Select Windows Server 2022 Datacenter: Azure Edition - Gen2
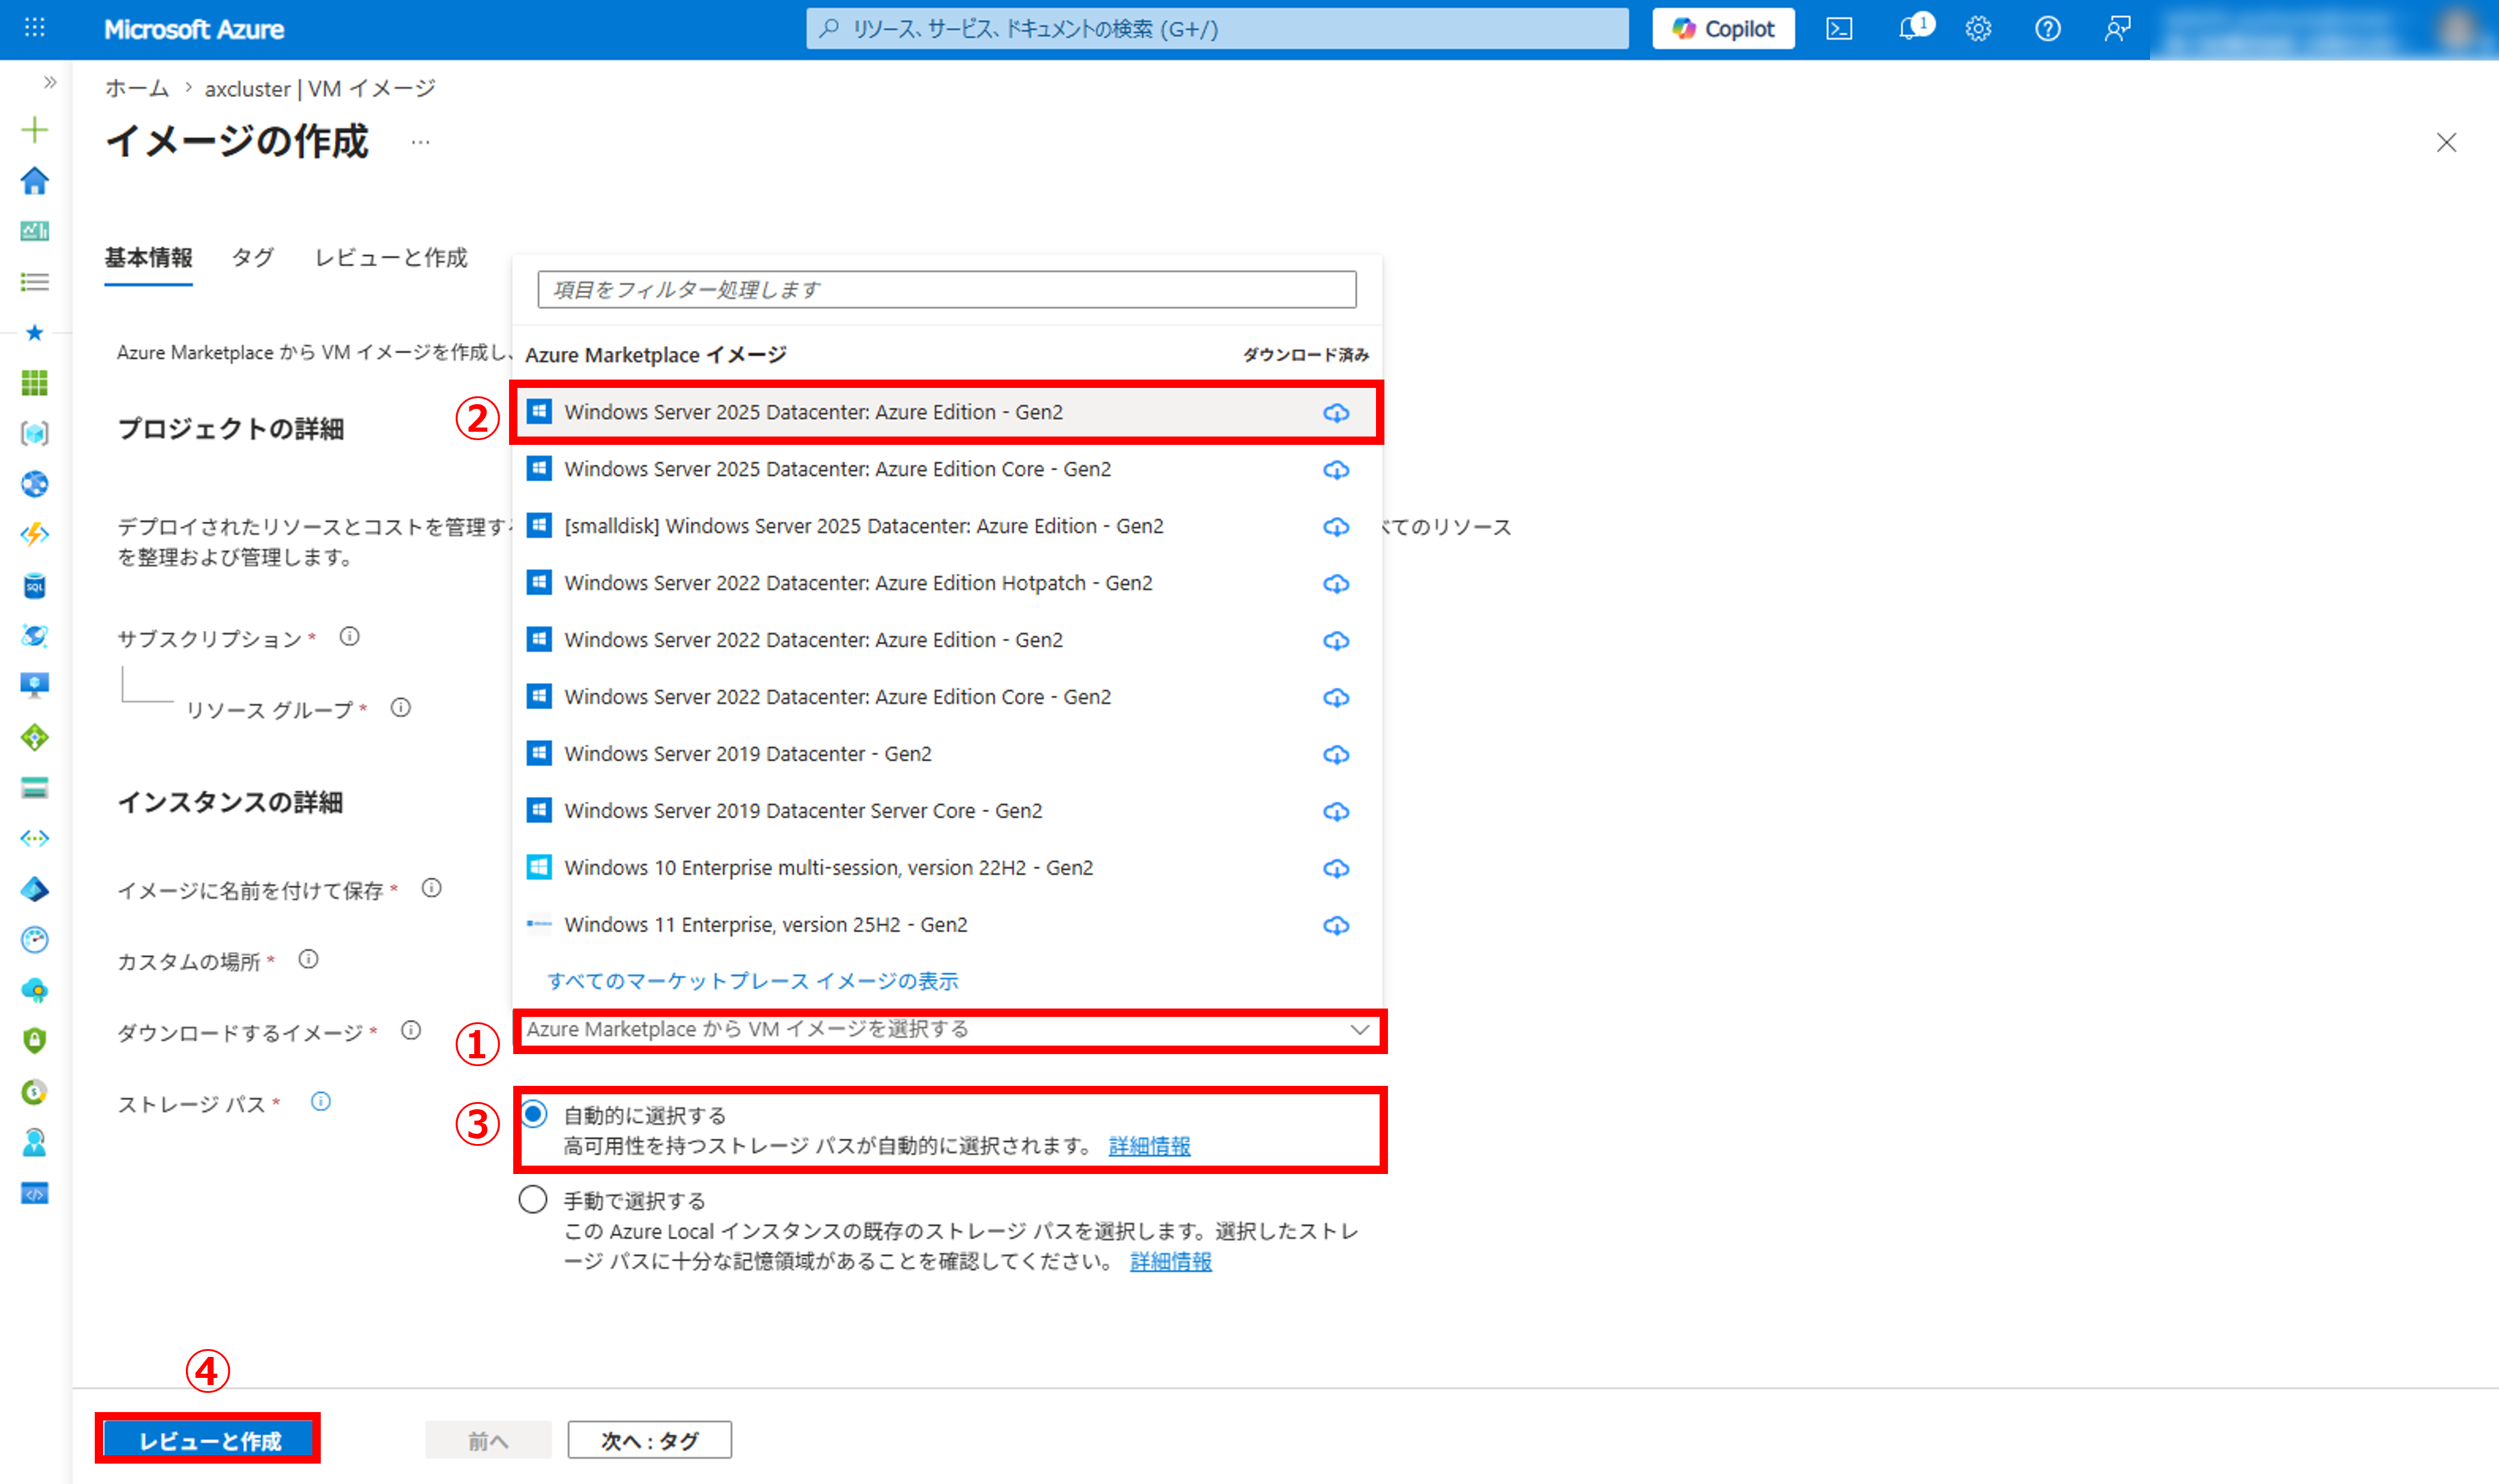Viewport: 2499px width, 1484px height. tap(947, 640)
